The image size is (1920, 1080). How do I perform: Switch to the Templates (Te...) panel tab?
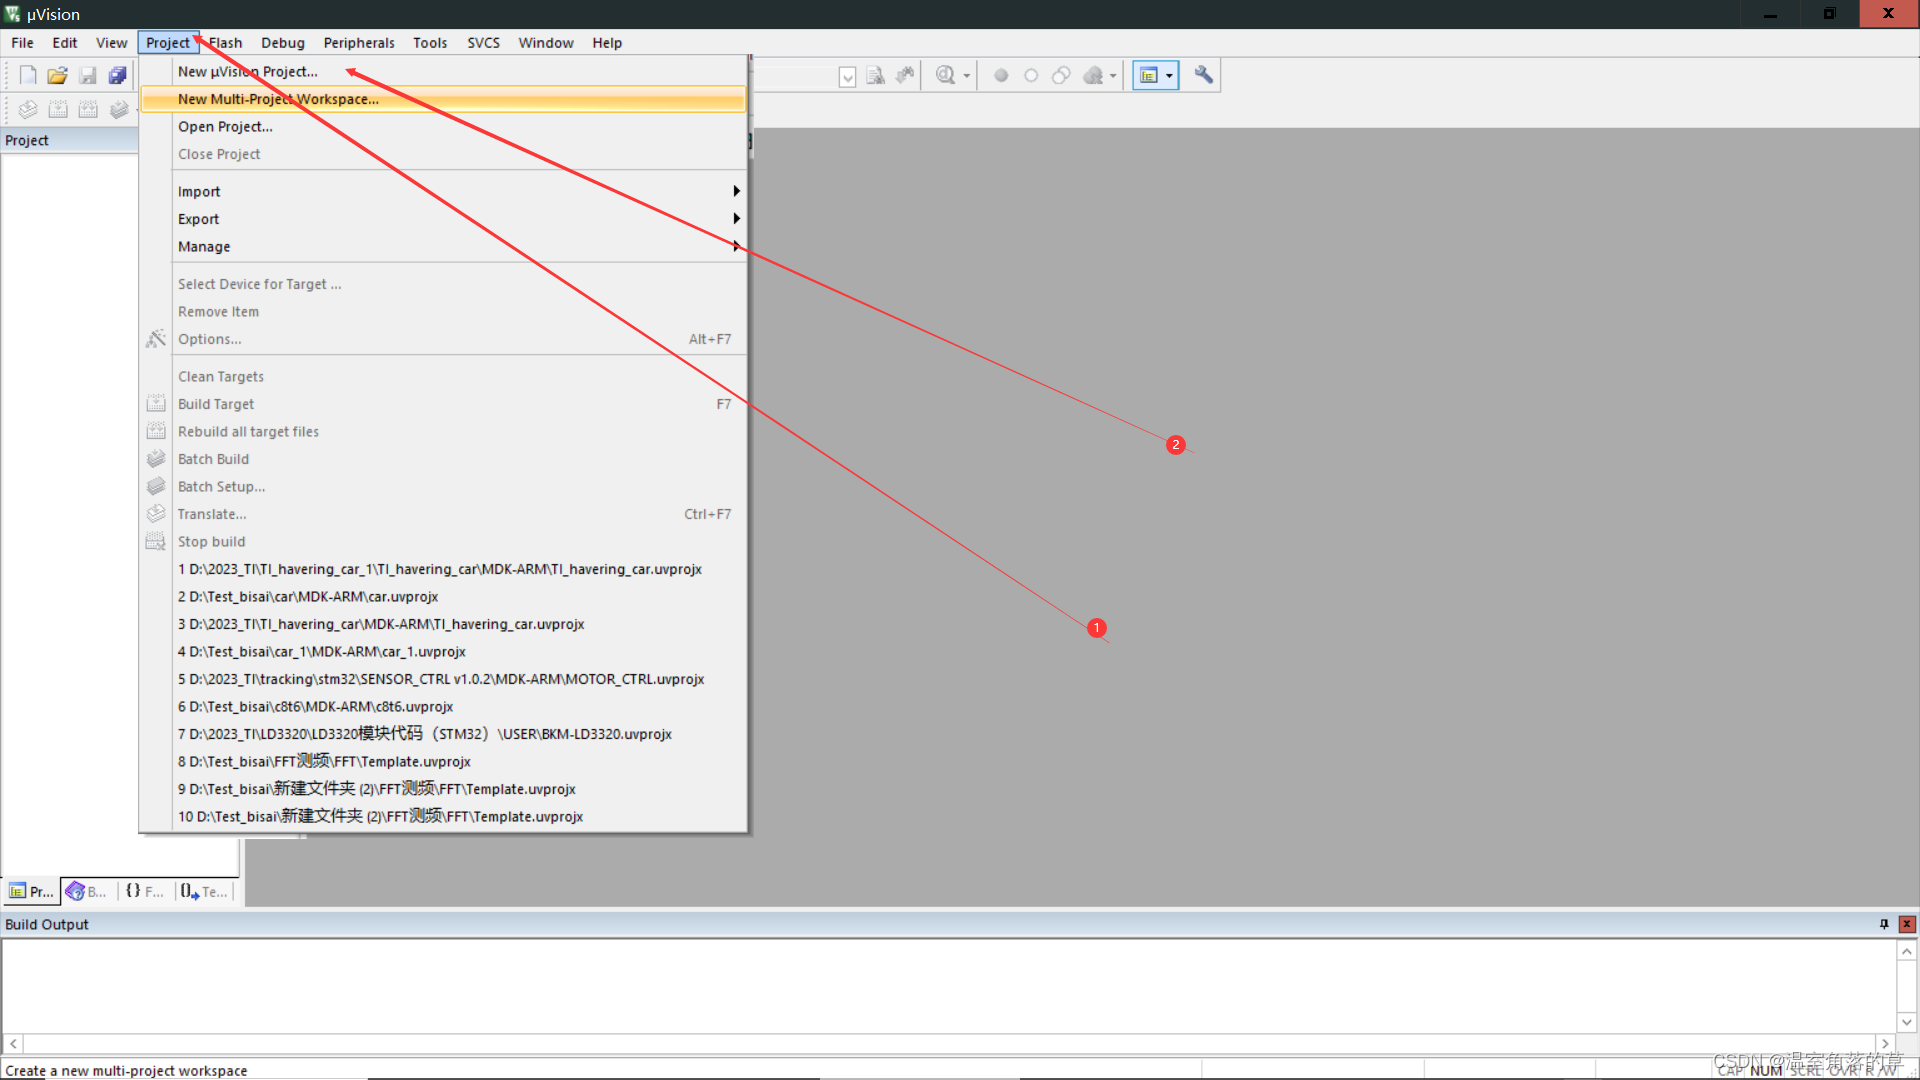204,891
